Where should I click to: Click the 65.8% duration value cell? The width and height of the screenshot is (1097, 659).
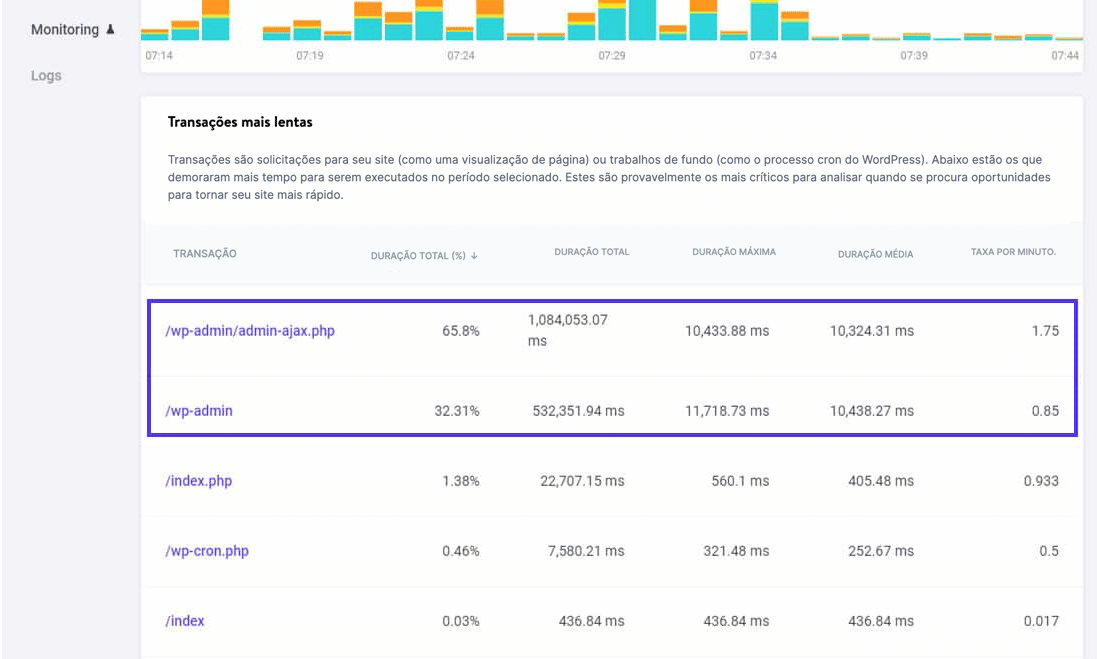(x=461, y=330)
